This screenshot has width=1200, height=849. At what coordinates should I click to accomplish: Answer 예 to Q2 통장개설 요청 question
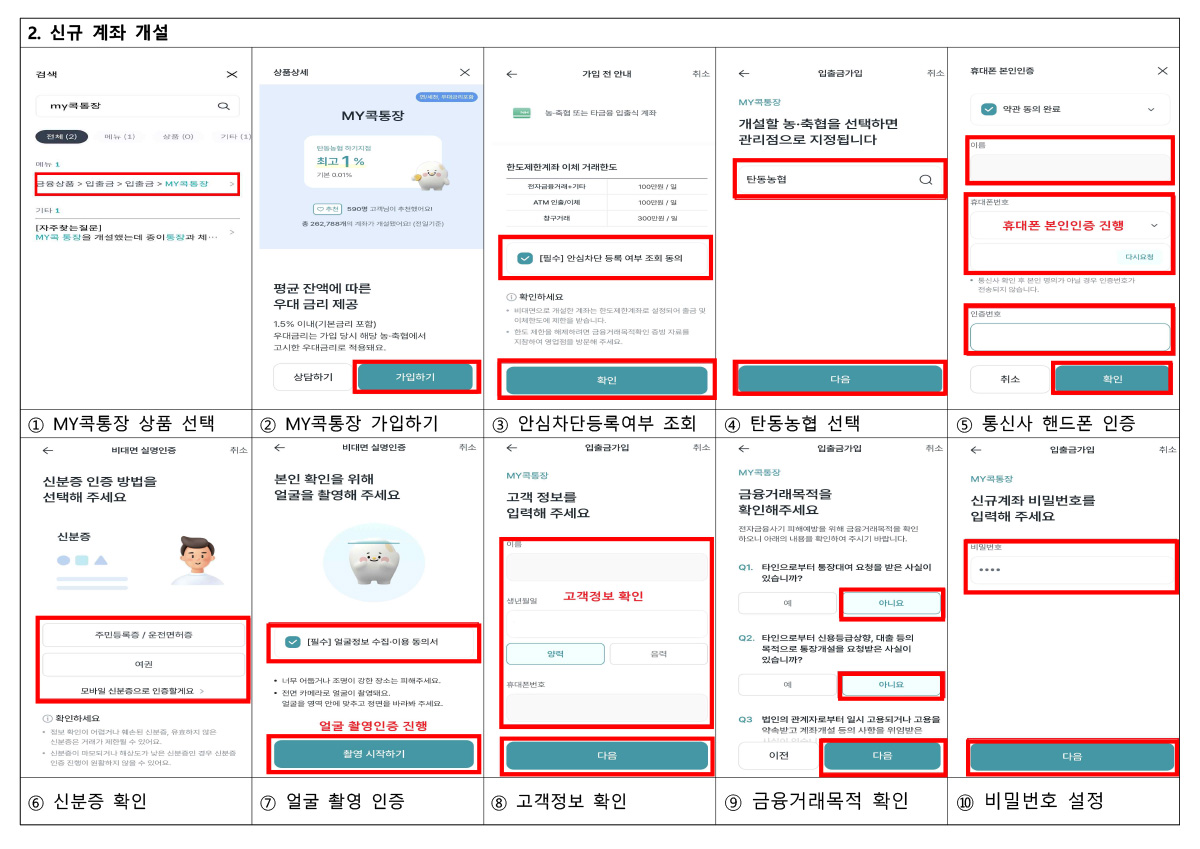[x=787, y=685]
